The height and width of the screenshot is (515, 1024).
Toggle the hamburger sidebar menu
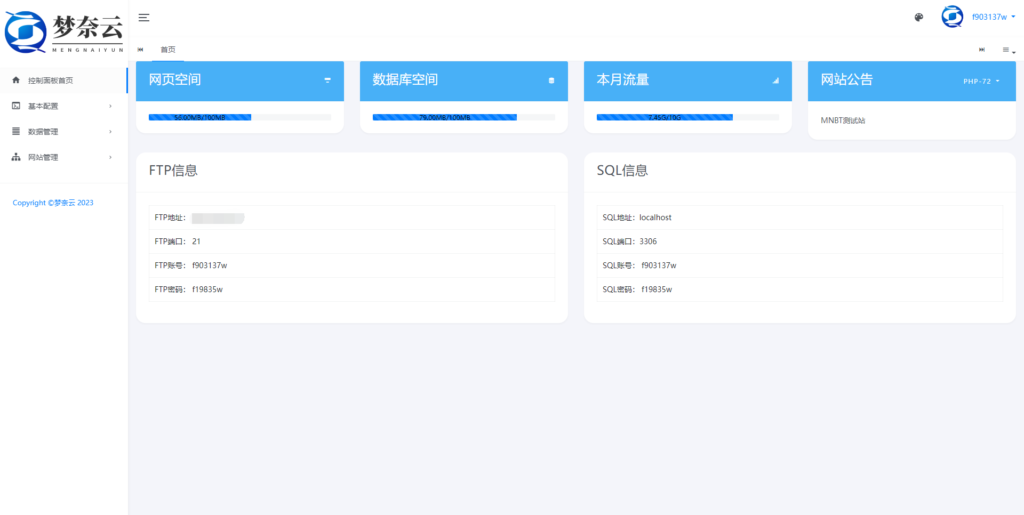[x=144, y=18]
